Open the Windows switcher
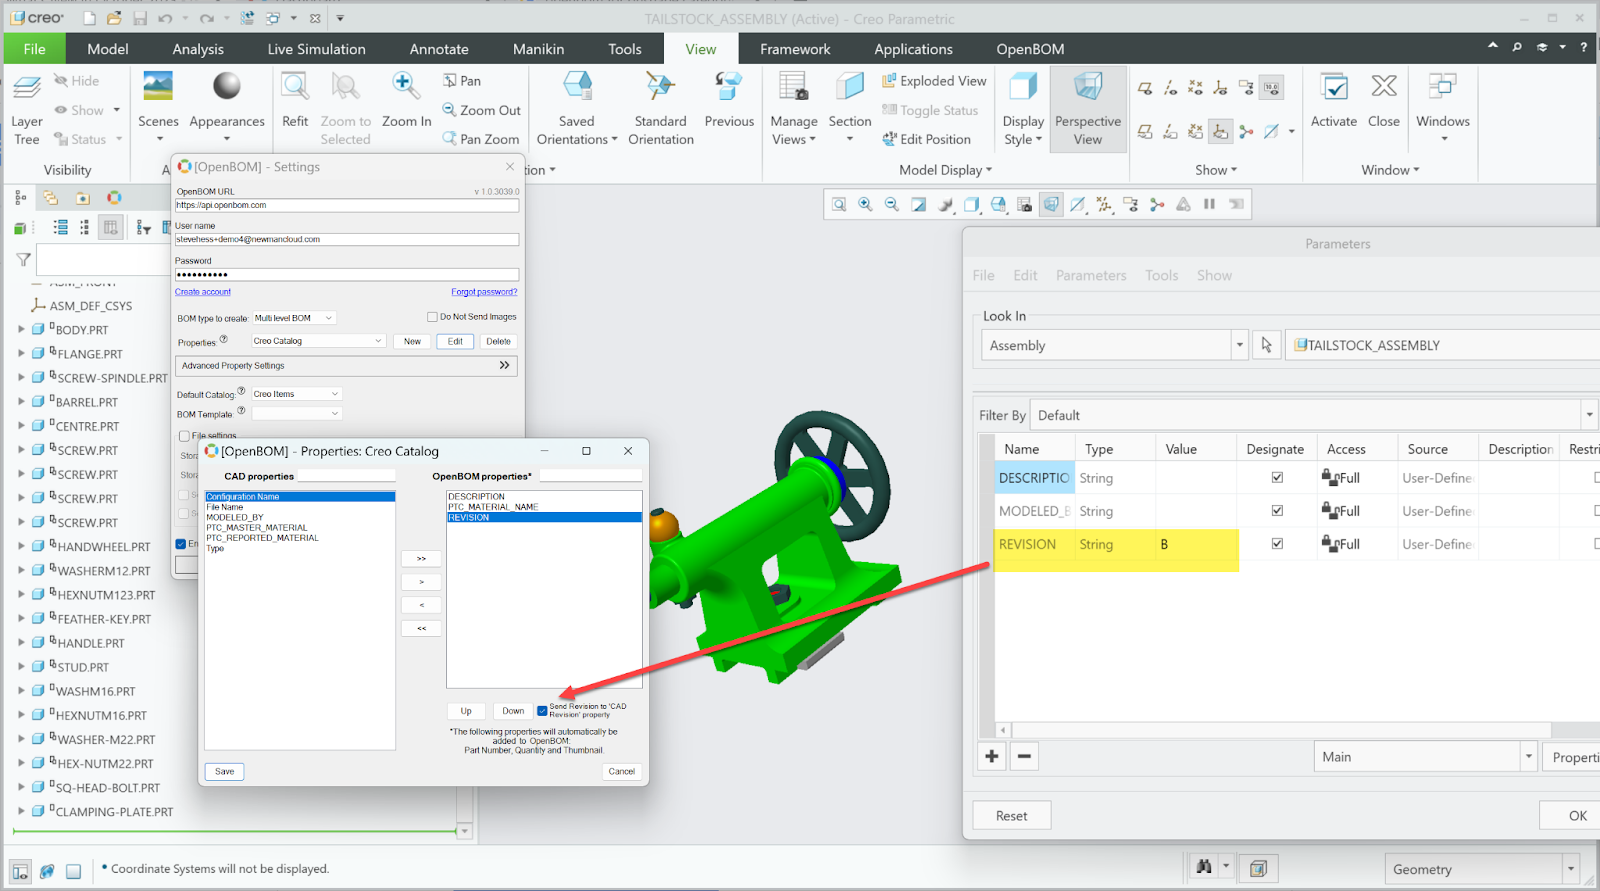This screenshot has width=1600, height=891. (x=1442, y=106)
